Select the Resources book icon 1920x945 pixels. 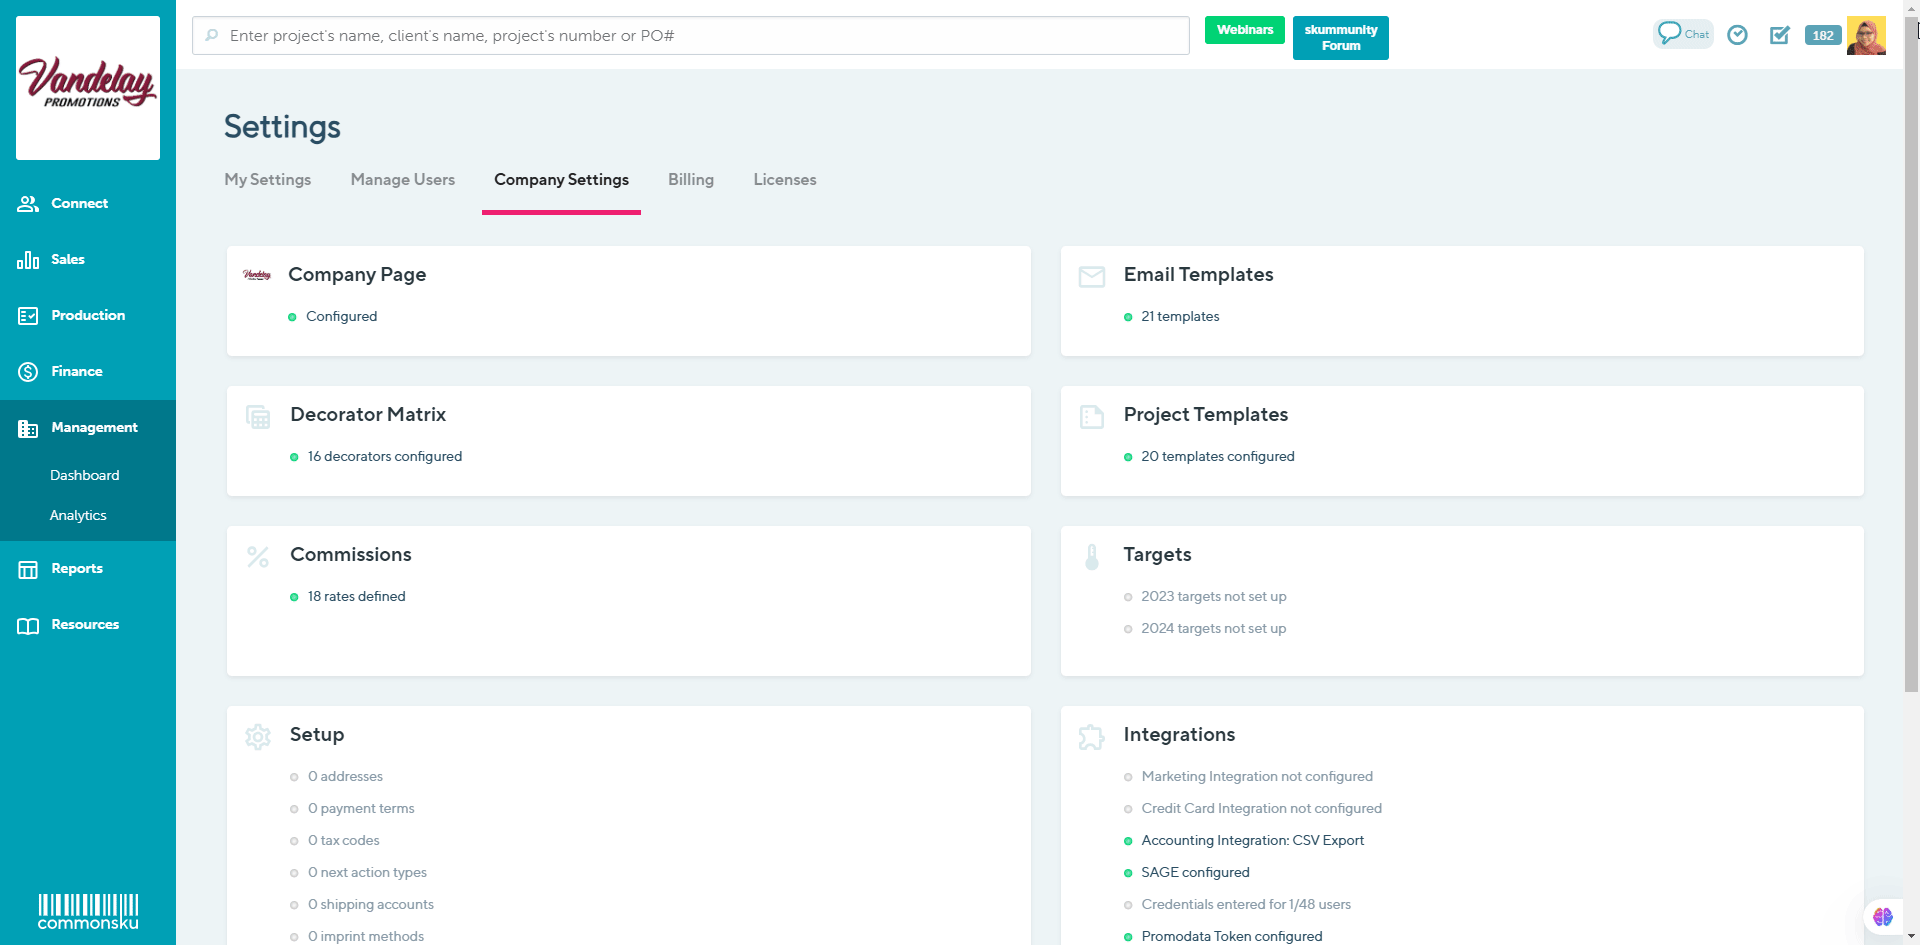pyautogui.click(x=27, y=624)
